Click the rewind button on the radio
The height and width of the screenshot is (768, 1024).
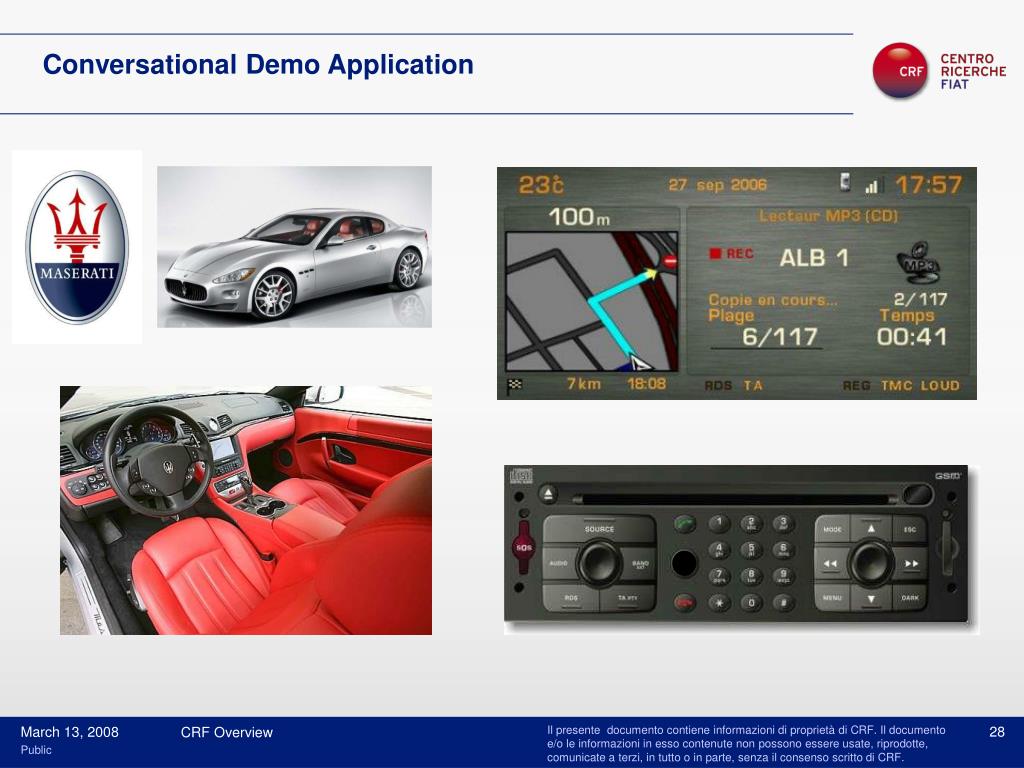[x=830, y=563]
